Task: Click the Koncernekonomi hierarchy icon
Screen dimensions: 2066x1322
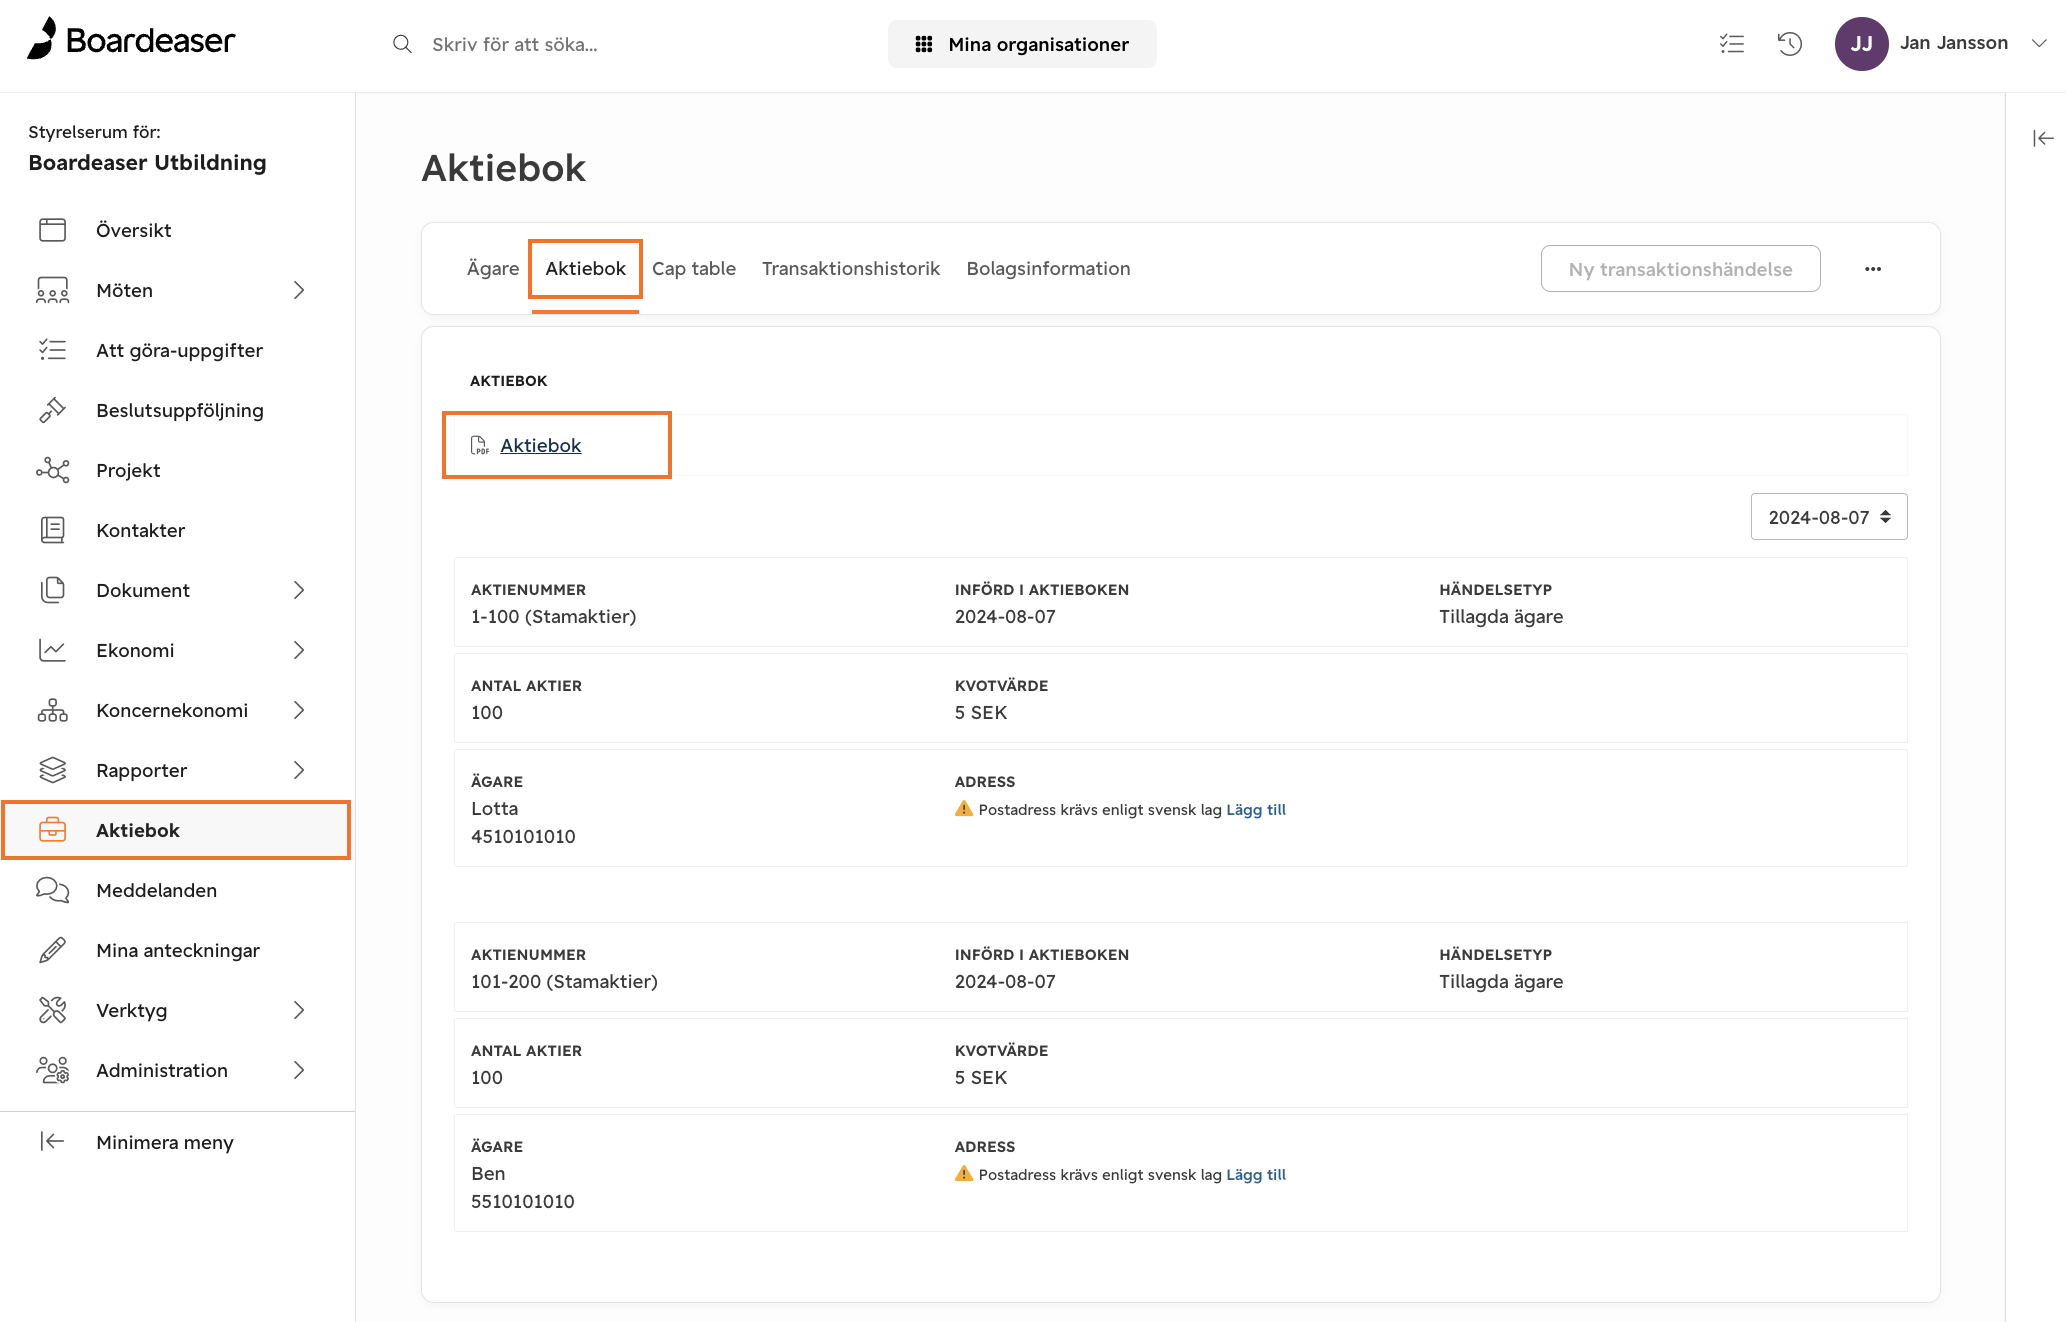Action: click(x=53, y=710)
